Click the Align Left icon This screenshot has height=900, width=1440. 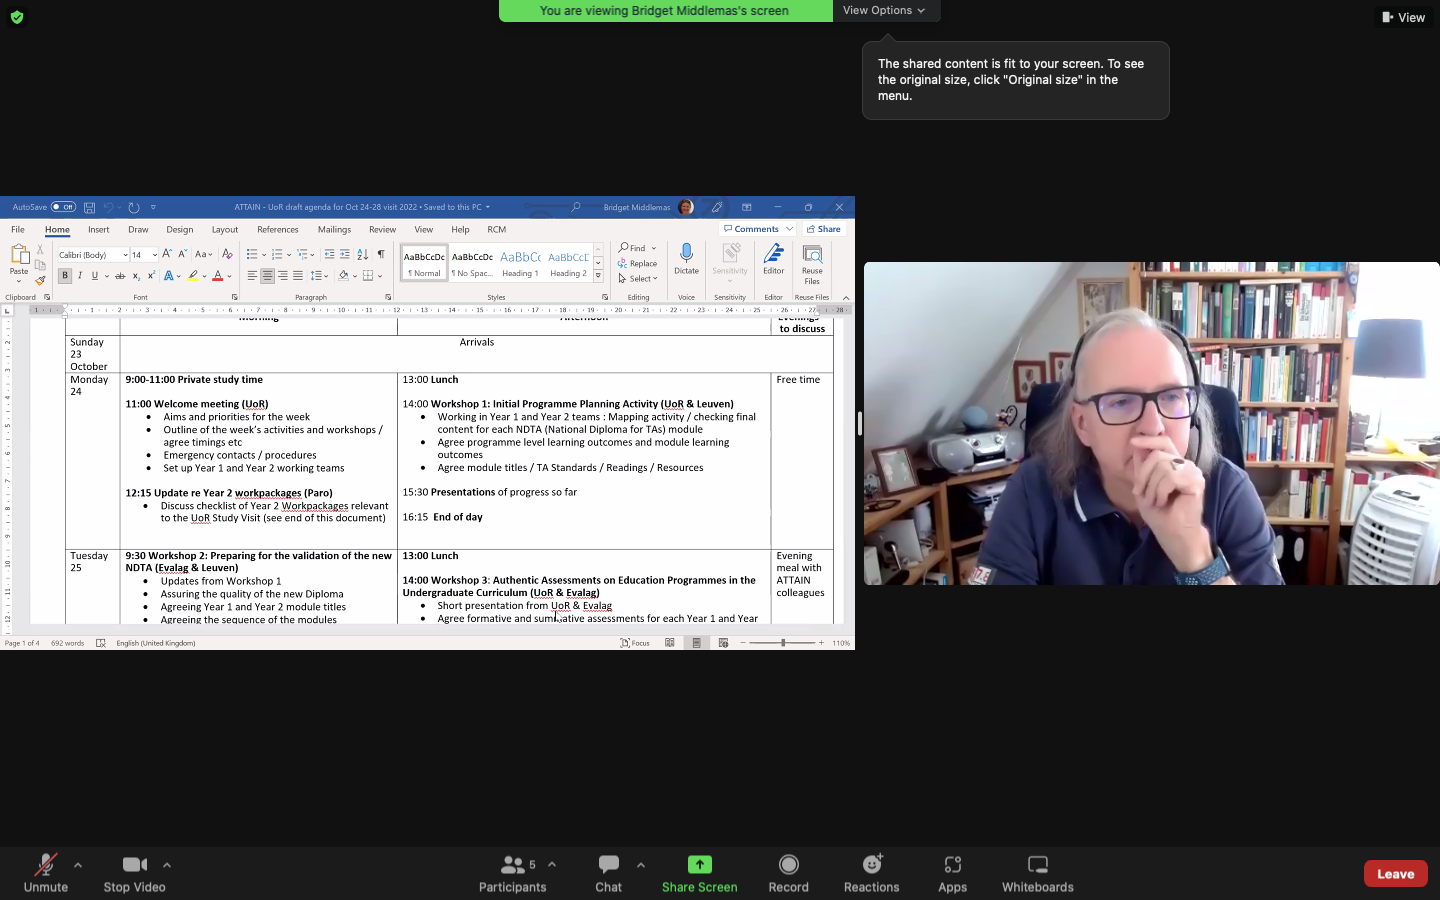point(252,276)
